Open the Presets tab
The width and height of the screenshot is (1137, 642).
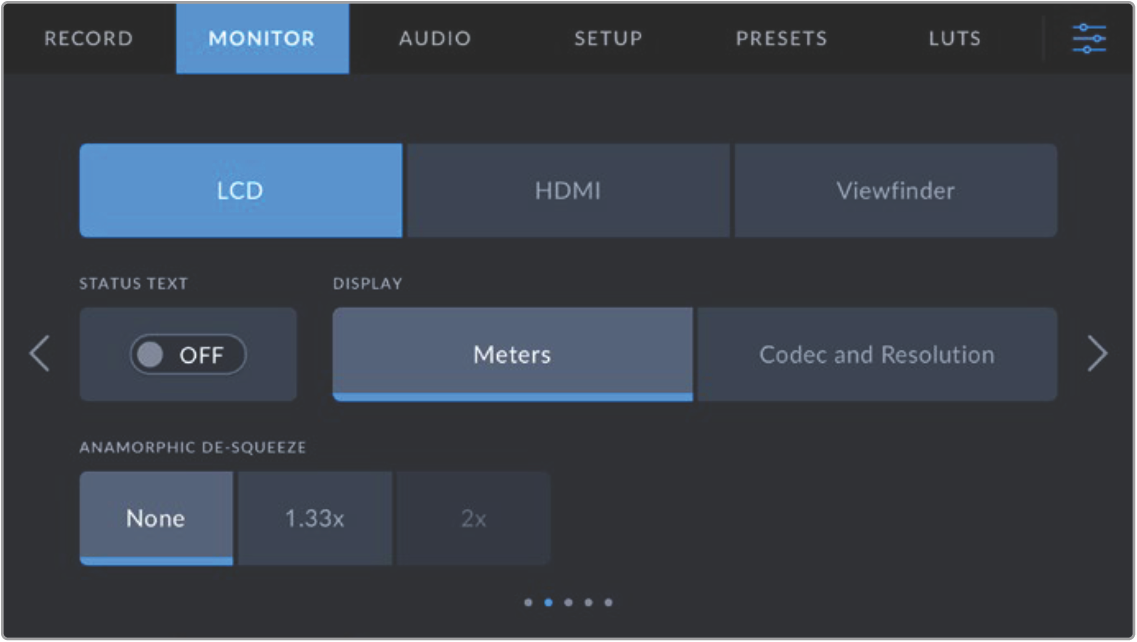tap(781, 39)
